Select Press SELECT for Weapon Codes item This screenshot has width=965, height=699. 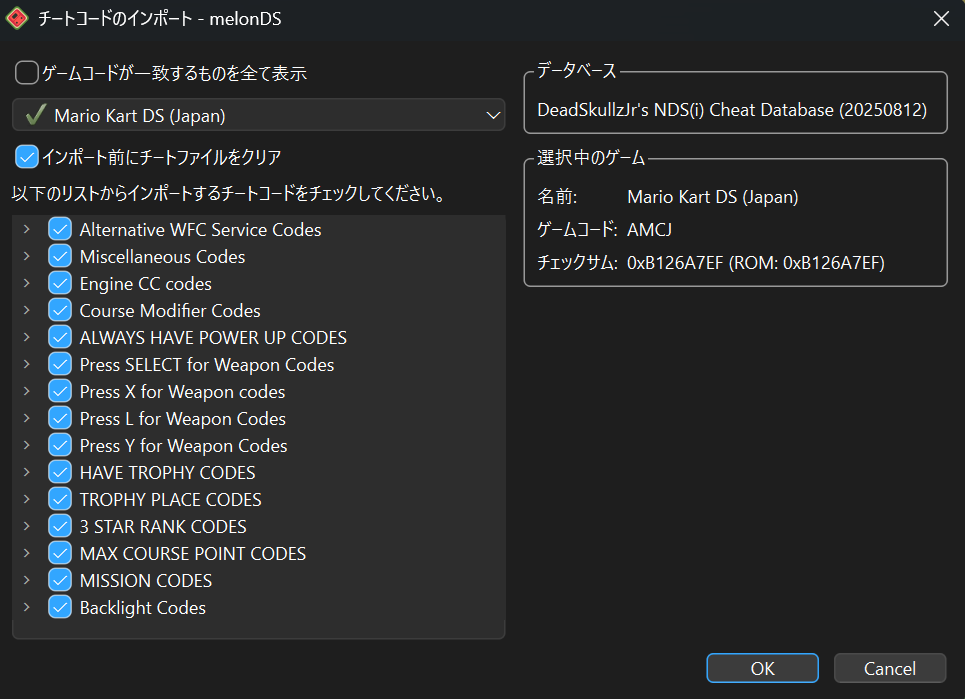click(206, 365)
